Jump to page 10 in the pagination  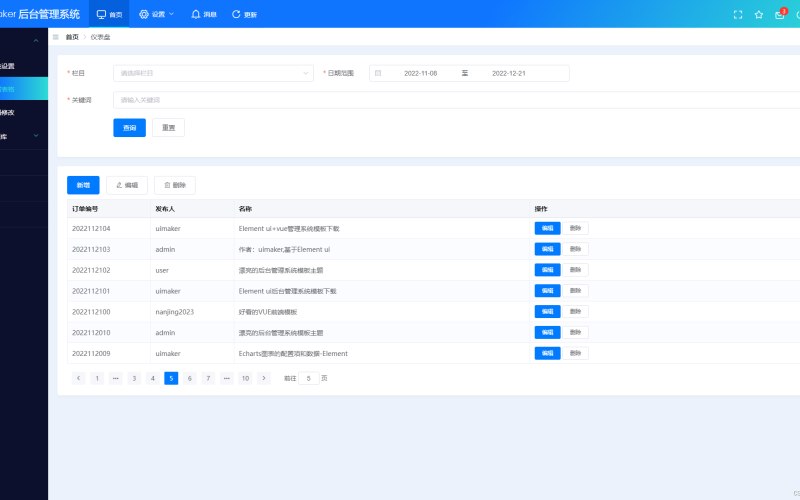[x=245, y=378]
